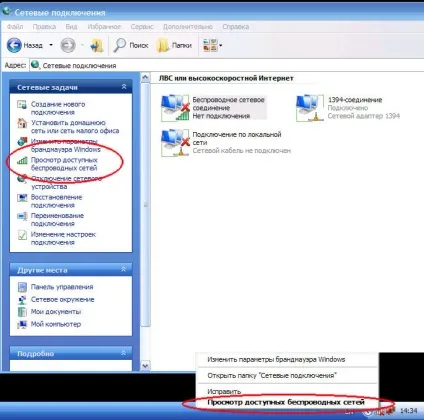This screenshot has height=420, width=424.
Task: Click the Изменение настроек подключения checkmark icon
Action: click(x=22, y=235)
